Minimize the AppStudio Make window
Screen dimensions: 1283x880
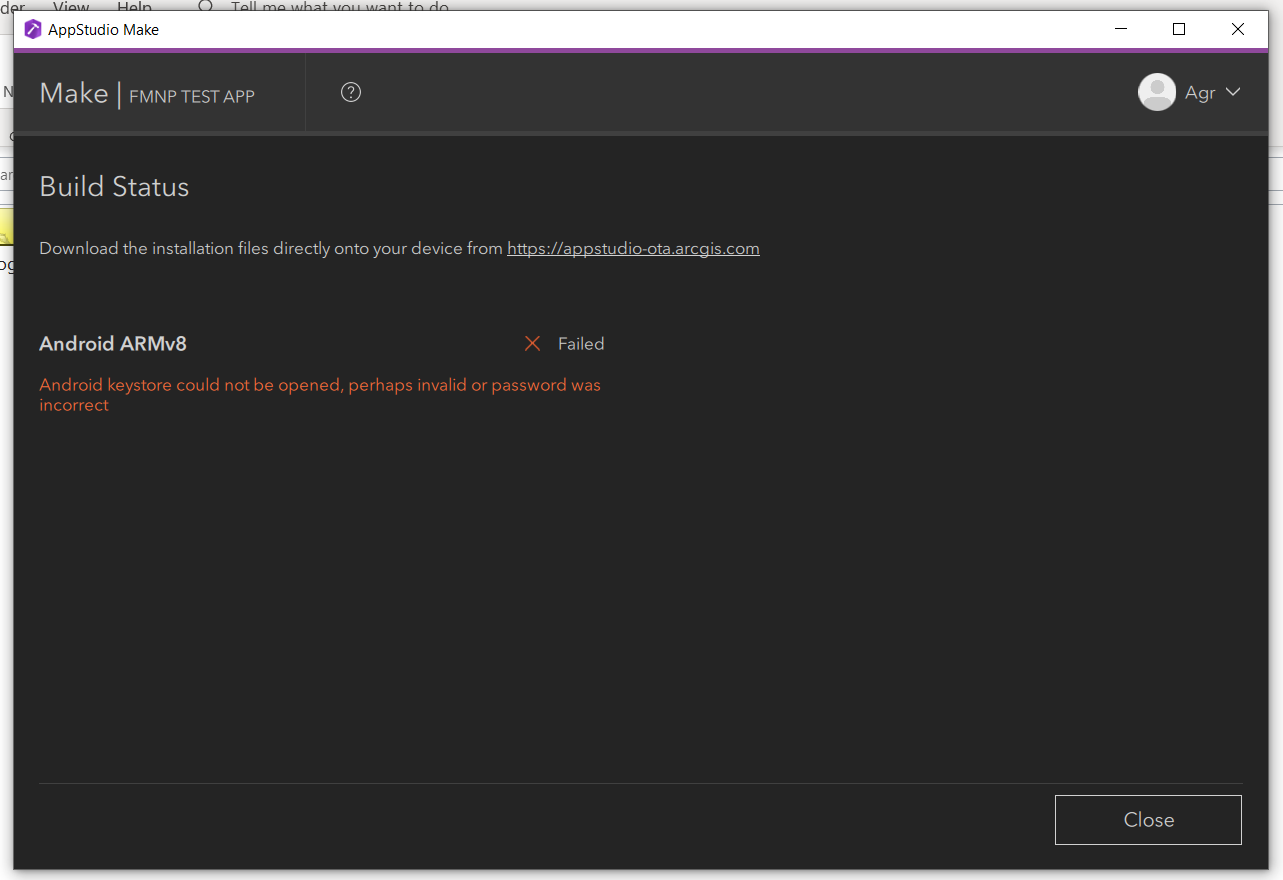[1121, 30]
